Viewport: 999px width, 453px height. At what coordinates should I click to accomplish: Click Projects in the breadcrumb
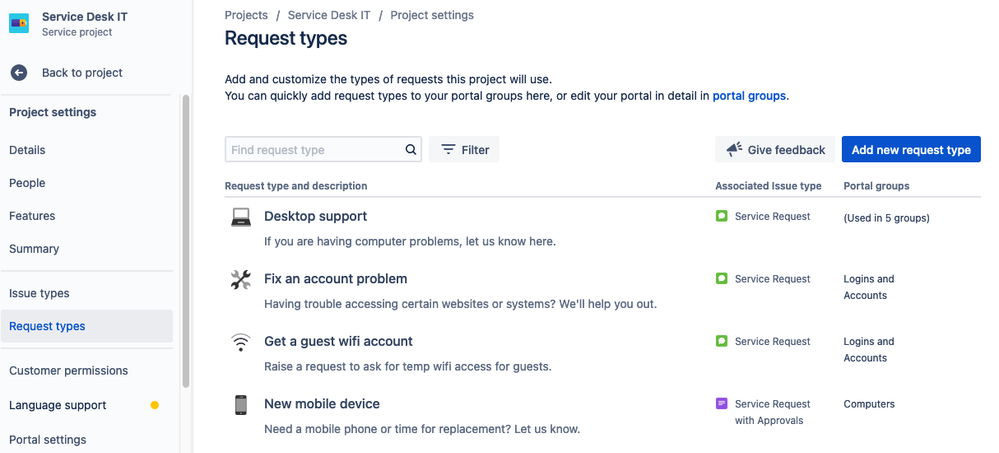(x=246, y=15)
